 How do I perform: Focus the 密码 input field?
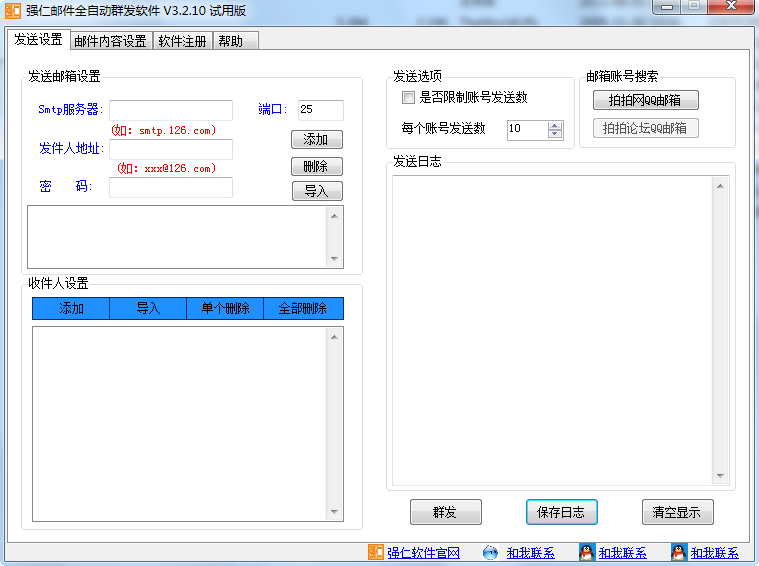(x=171, y=187)
